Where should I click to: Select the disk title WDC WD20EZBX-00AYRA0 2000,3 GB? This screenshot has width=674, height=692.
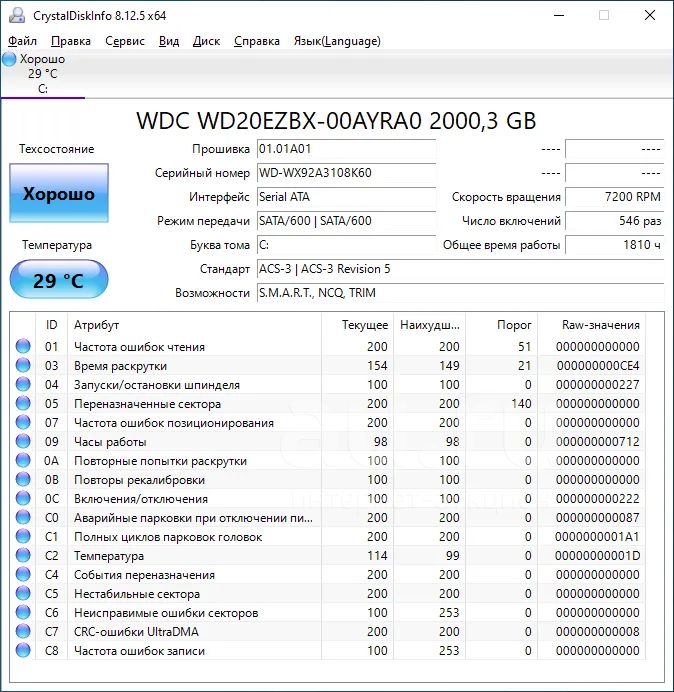pos(336,120)
